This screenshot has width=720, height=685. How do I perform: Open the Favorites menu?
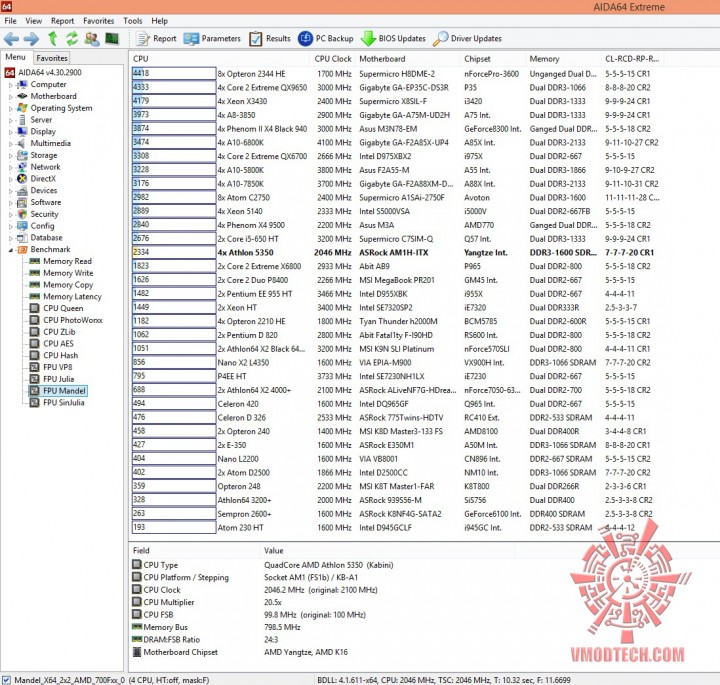tap(99, 21)
